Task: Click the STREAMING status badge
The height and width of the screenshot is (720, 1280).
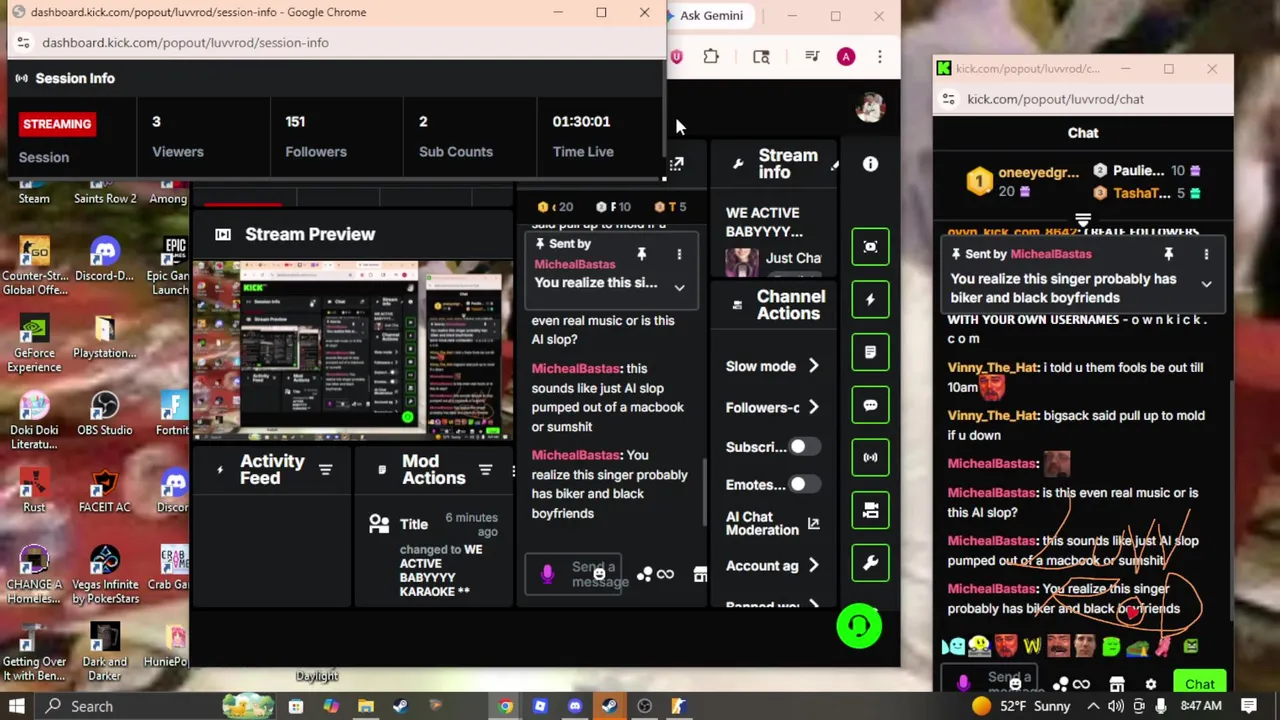Action: pos(57,124)
